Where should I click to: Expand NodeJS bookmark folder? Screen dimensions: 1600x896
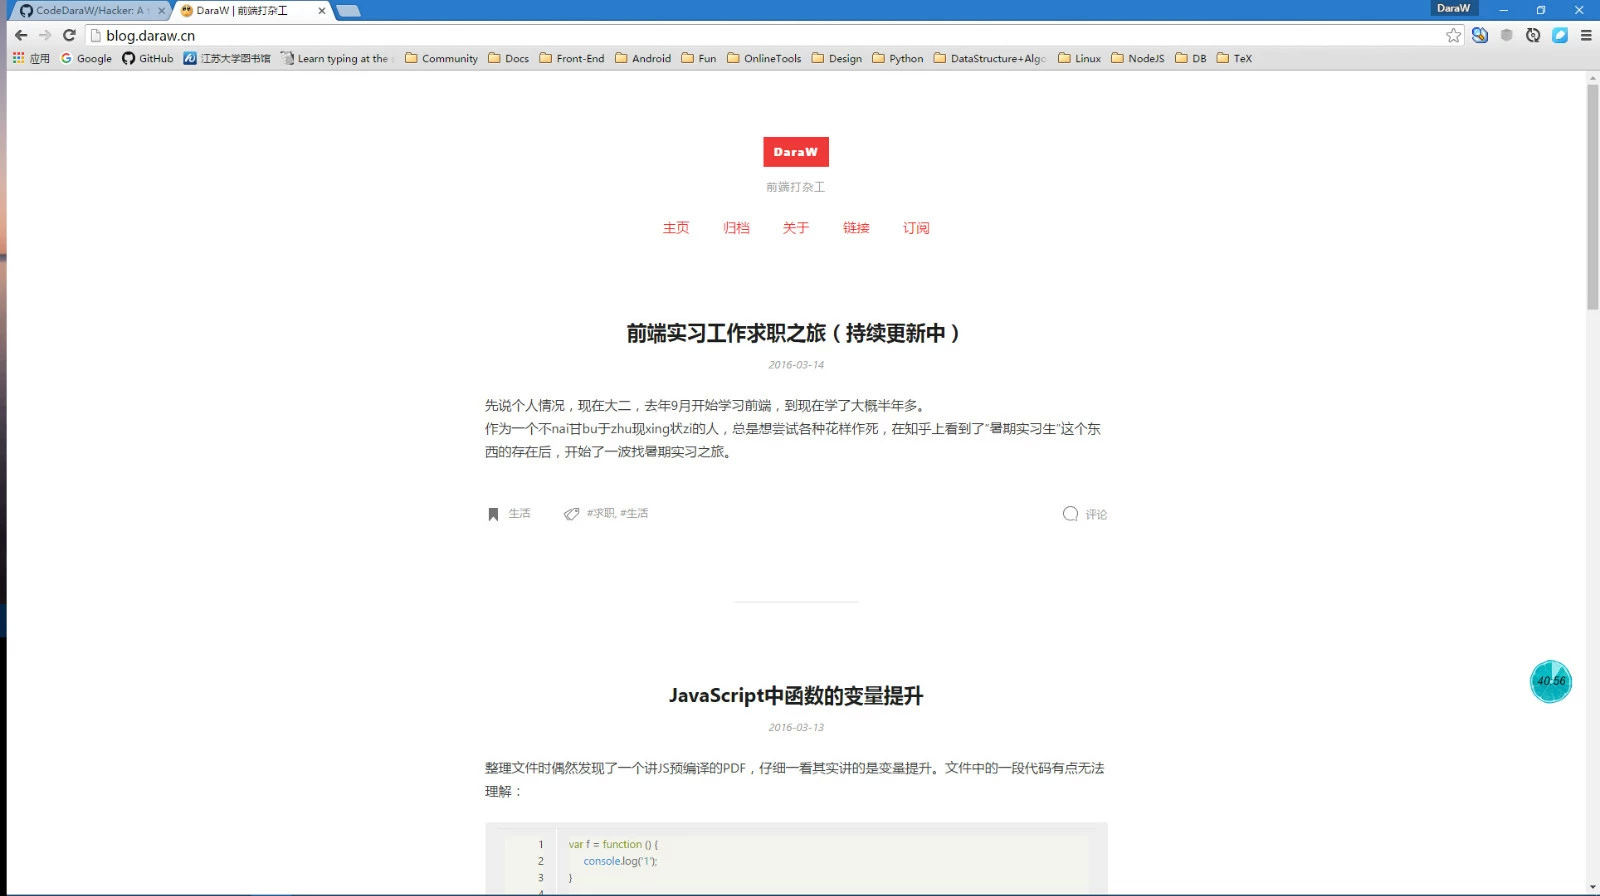1137,58
